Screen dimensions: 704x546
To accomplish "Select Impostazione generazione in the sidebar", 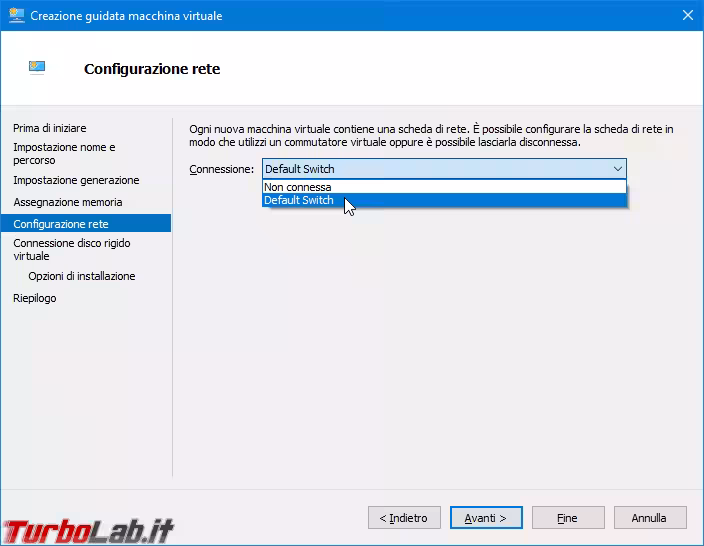I will point(76,180).
